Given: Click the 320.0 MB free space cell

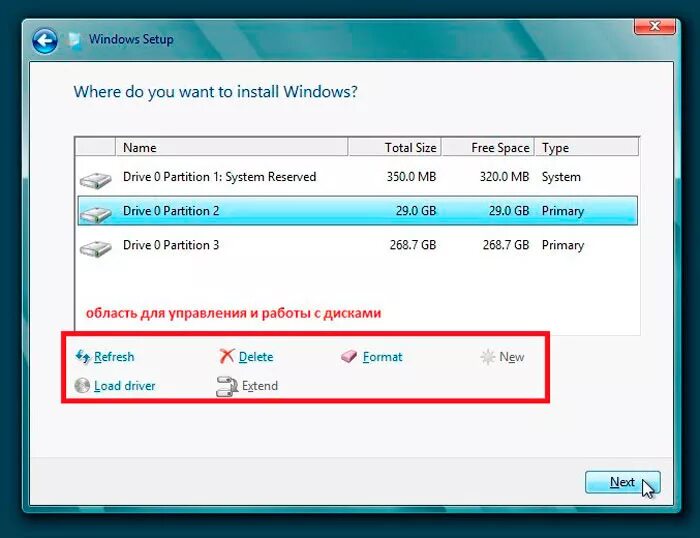Looking at the screenshot, I should [504, 177].
